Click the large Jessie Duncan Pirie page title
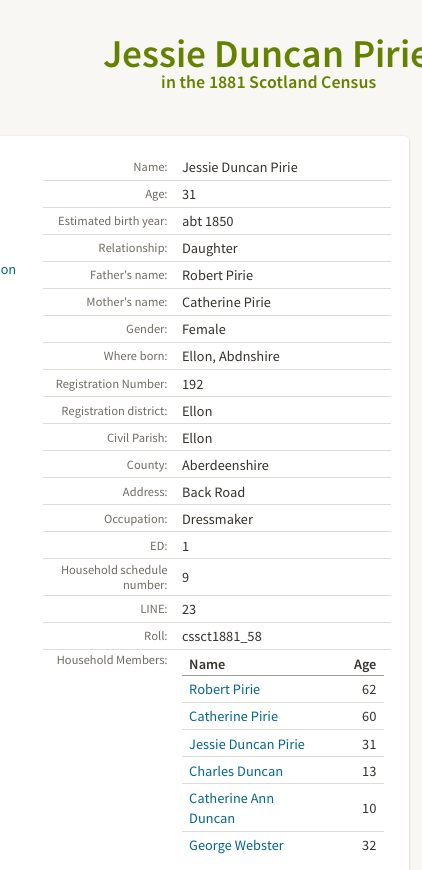The image size is (422, 870). coord(263,53)
